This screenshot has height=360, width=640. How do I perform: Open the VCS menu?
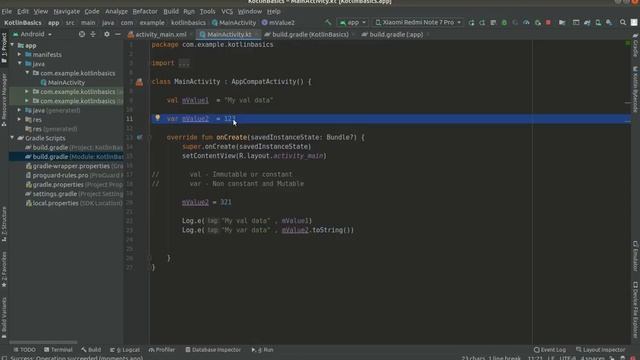click(227, 11)
